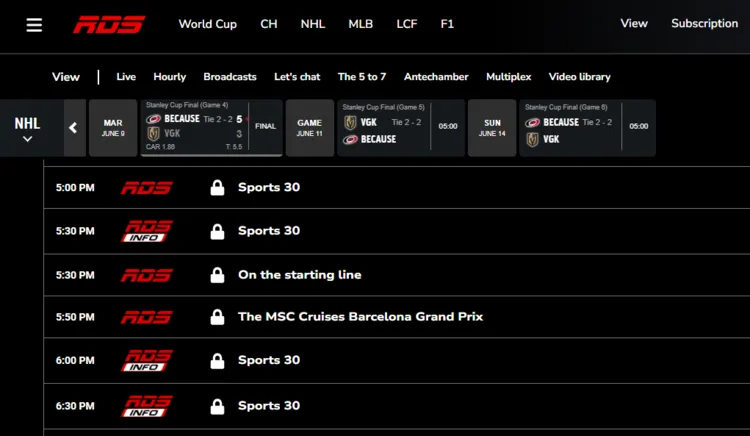Click the 6:30 PM time label

[75, 406]
